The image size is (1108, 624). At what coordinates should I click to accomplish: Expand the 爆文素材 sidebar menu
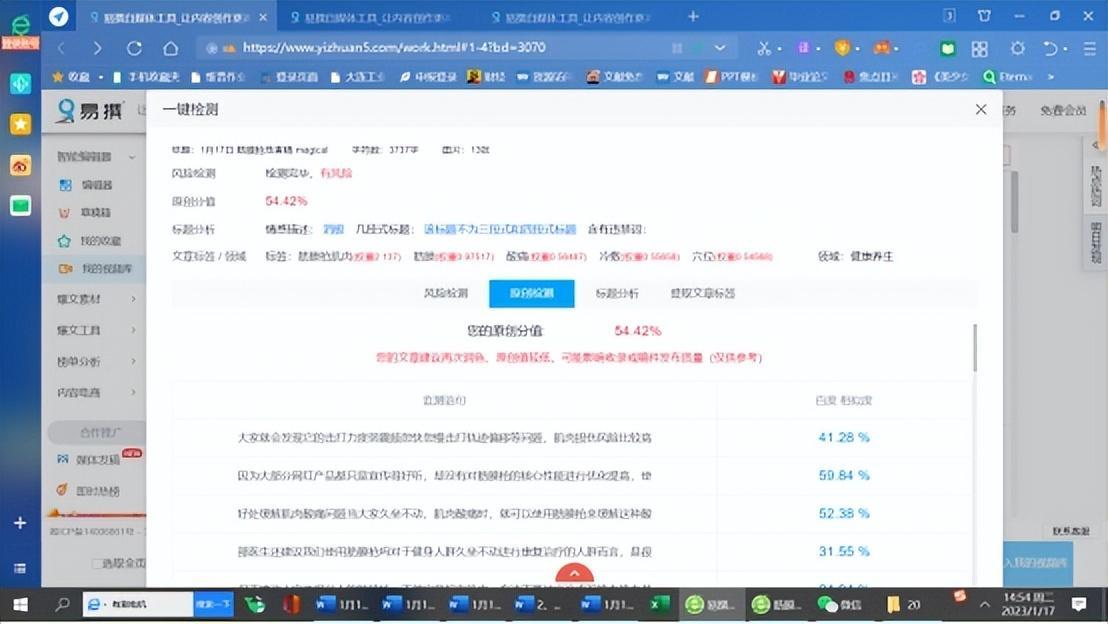tap(96, 299)
